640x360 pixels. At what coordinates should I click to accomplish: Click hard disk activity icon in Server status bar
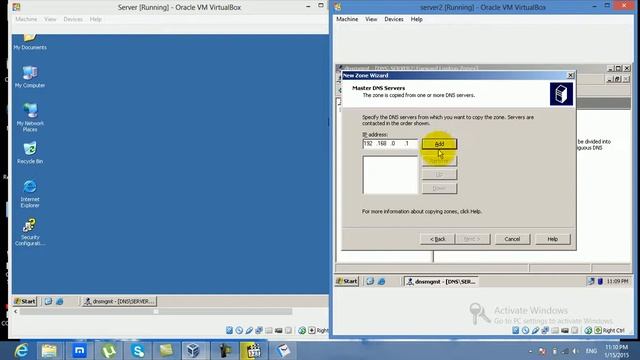point(229,330)
